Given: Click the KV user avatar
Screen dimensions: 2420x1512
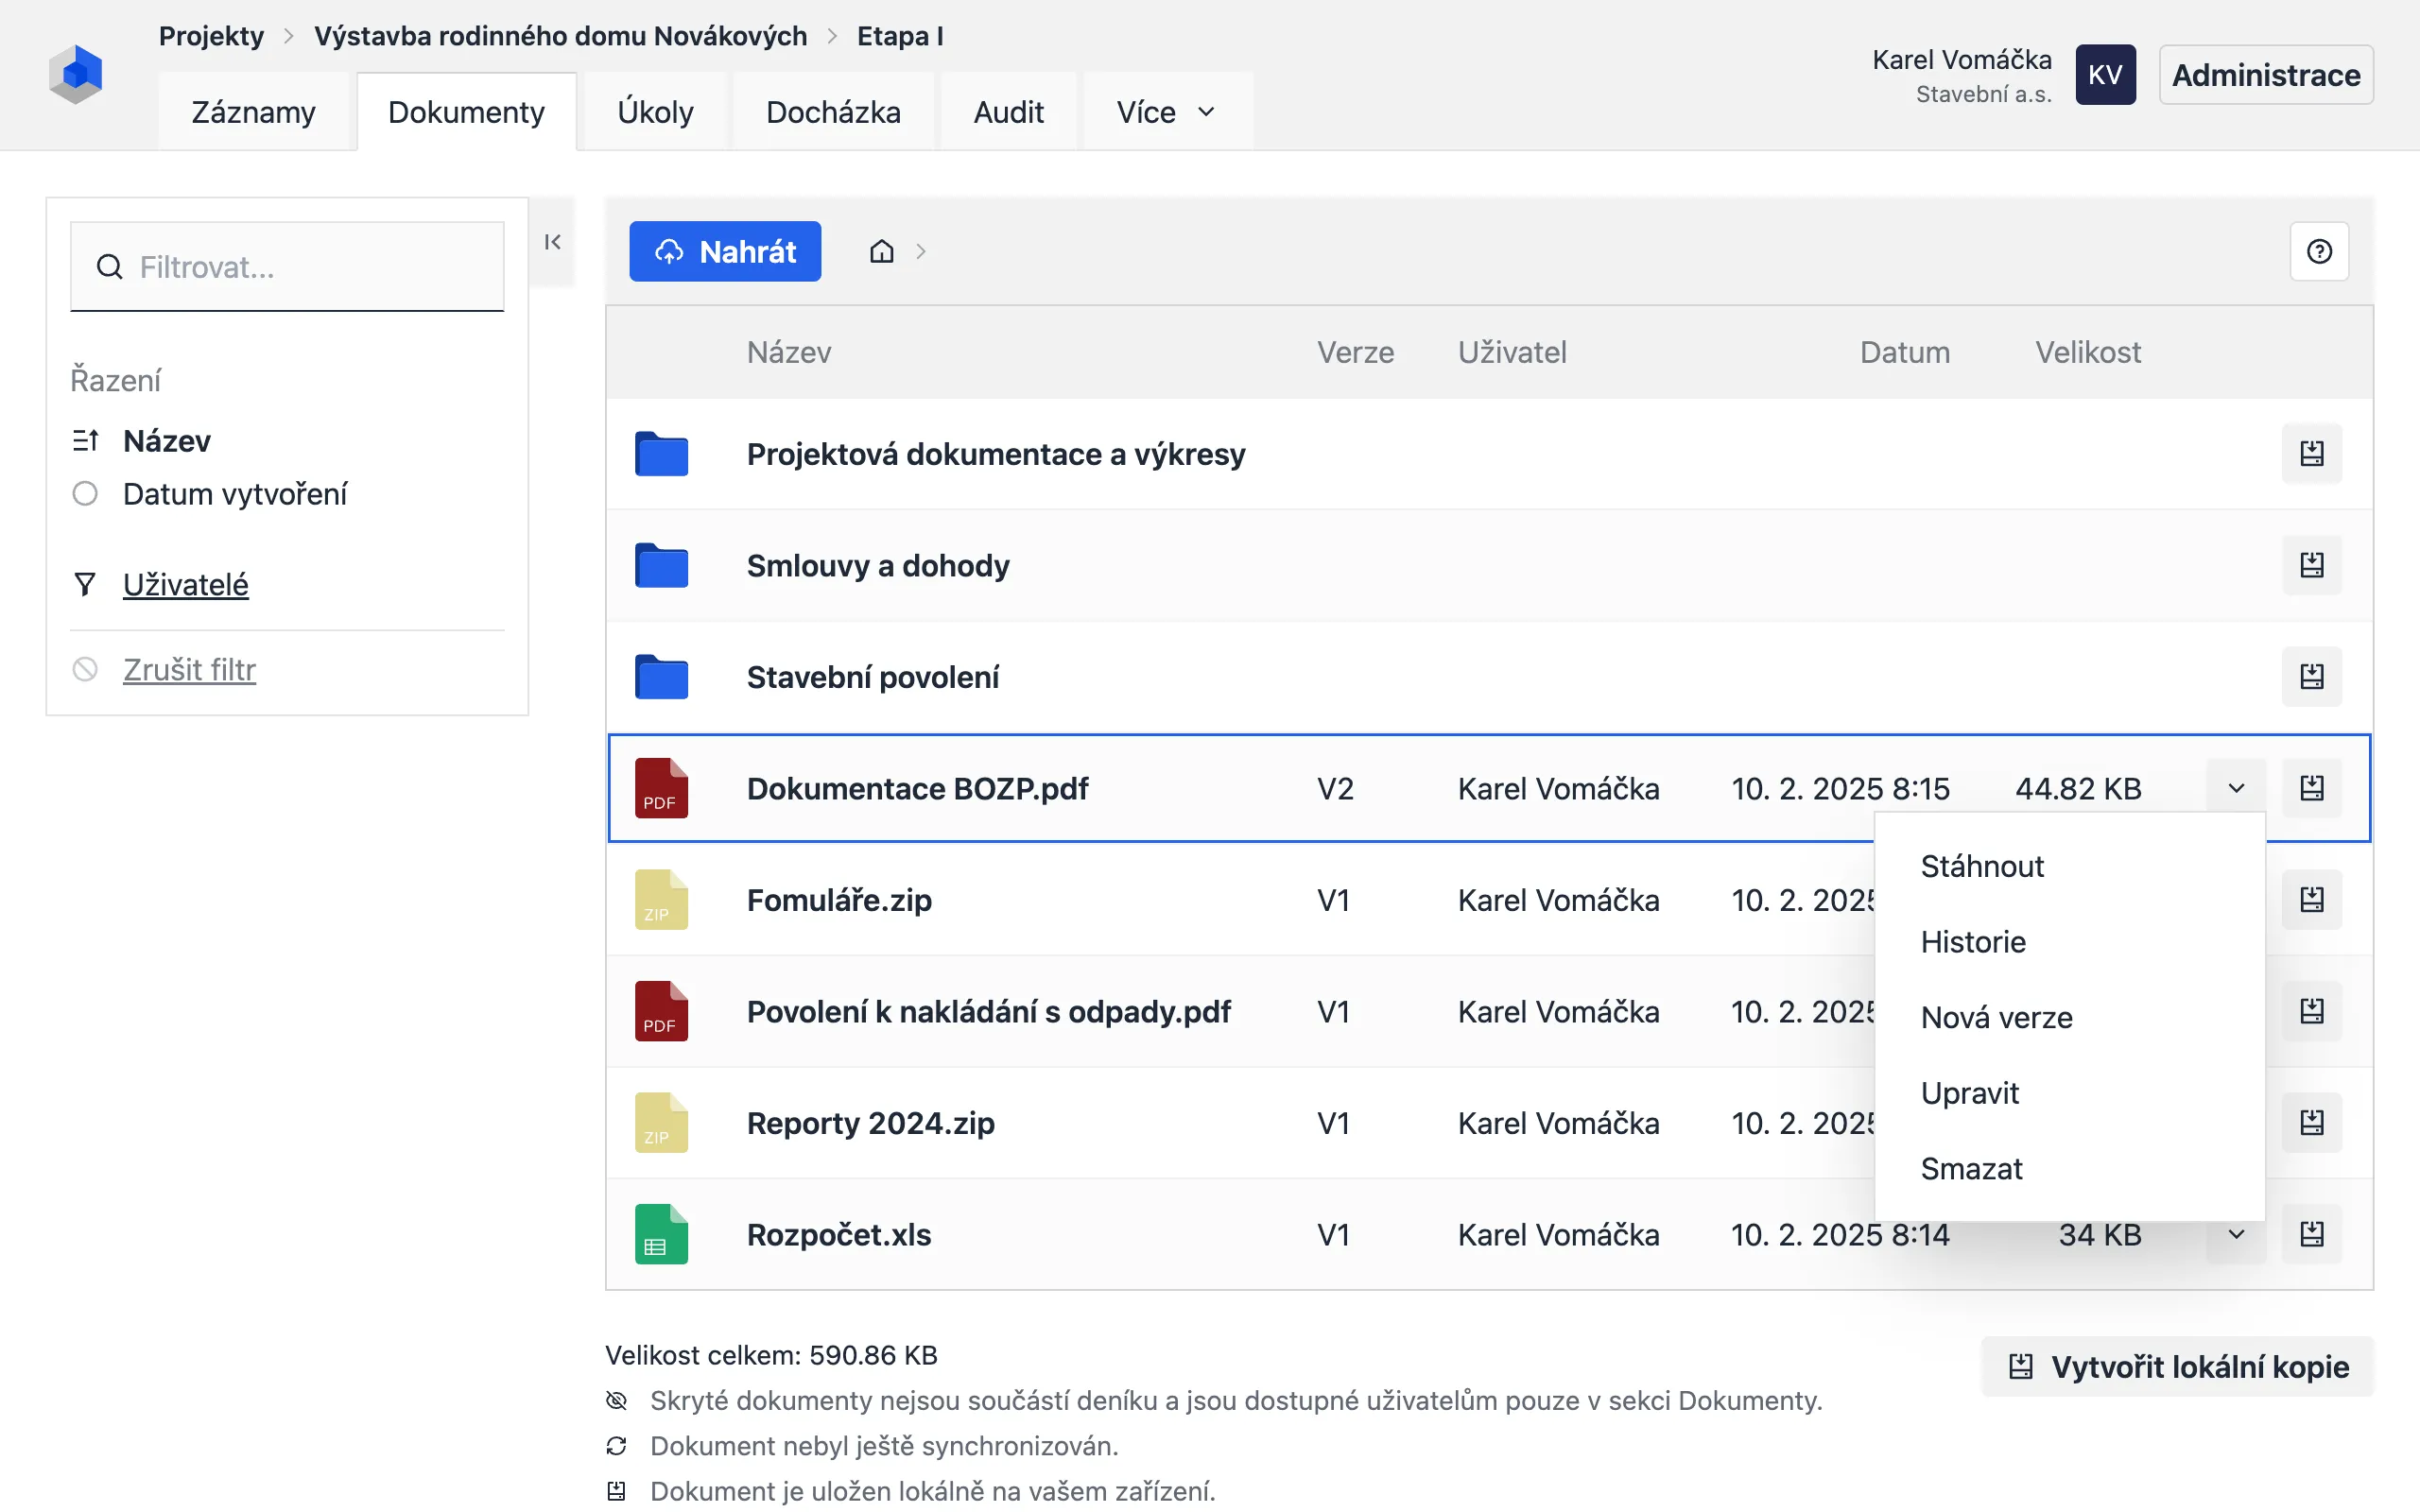Looking at the screenshot, I should [x=2105, y=75].
